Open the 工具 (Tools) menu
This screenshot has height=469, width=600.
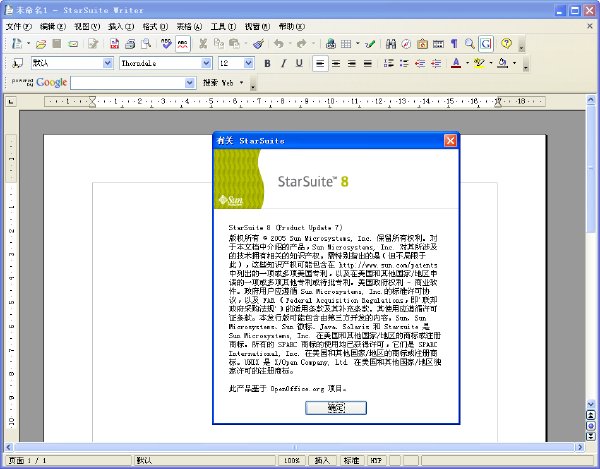(x=223, y=26)
